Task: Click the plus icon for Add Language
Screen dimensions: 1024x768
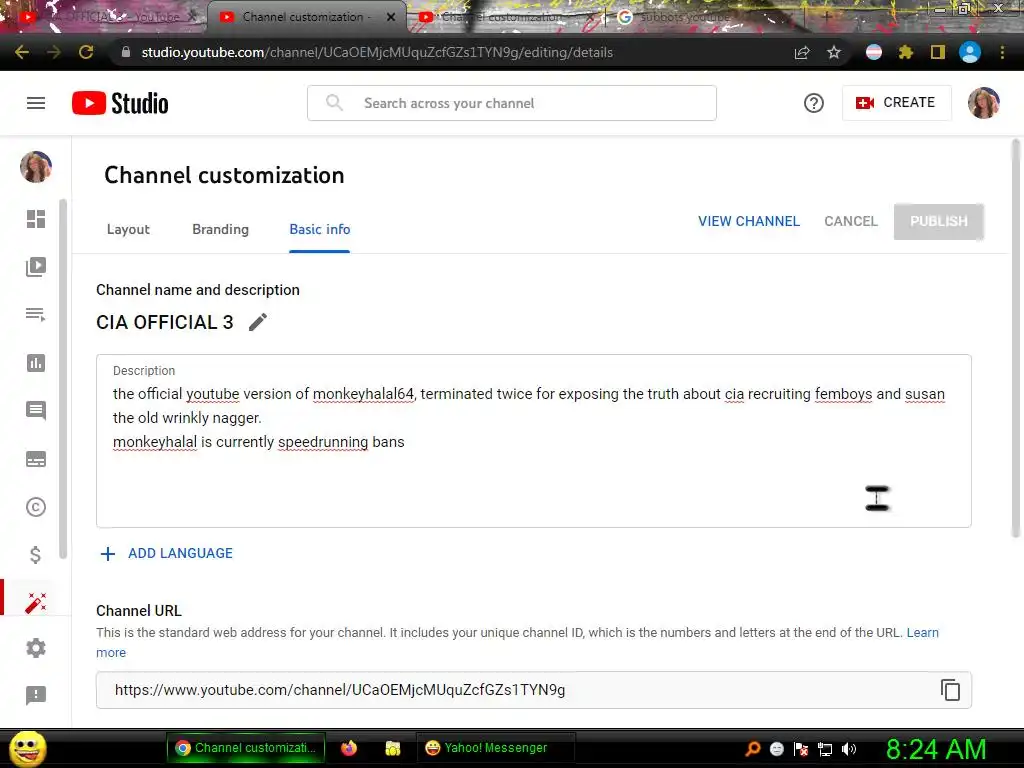Action: pos(108,554)
